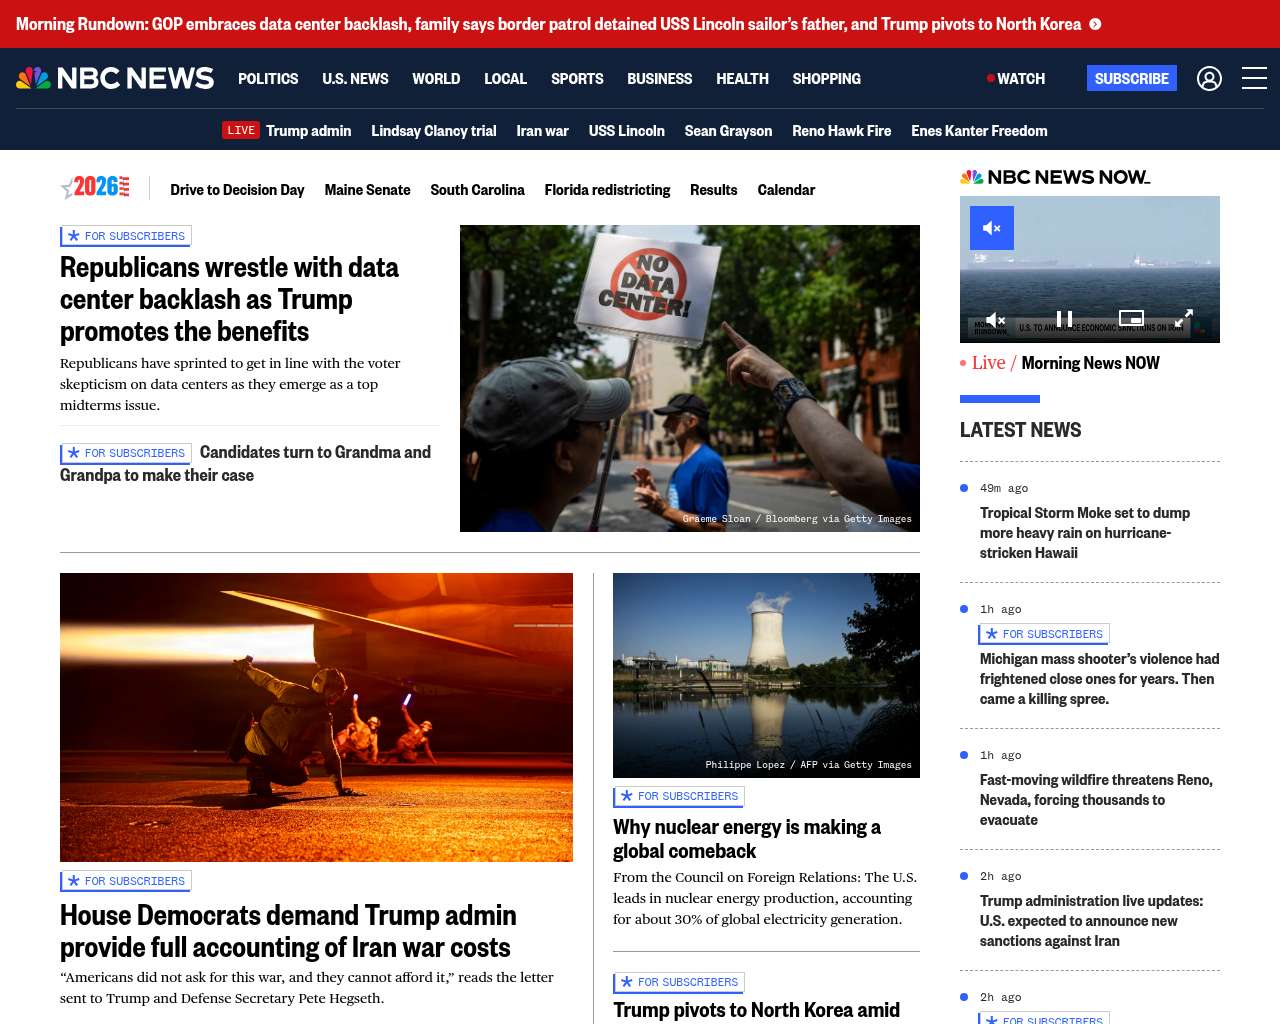Click the No Data Center protest sign photo
This screenshot has width=1280, height=1024.
(690, 378)
